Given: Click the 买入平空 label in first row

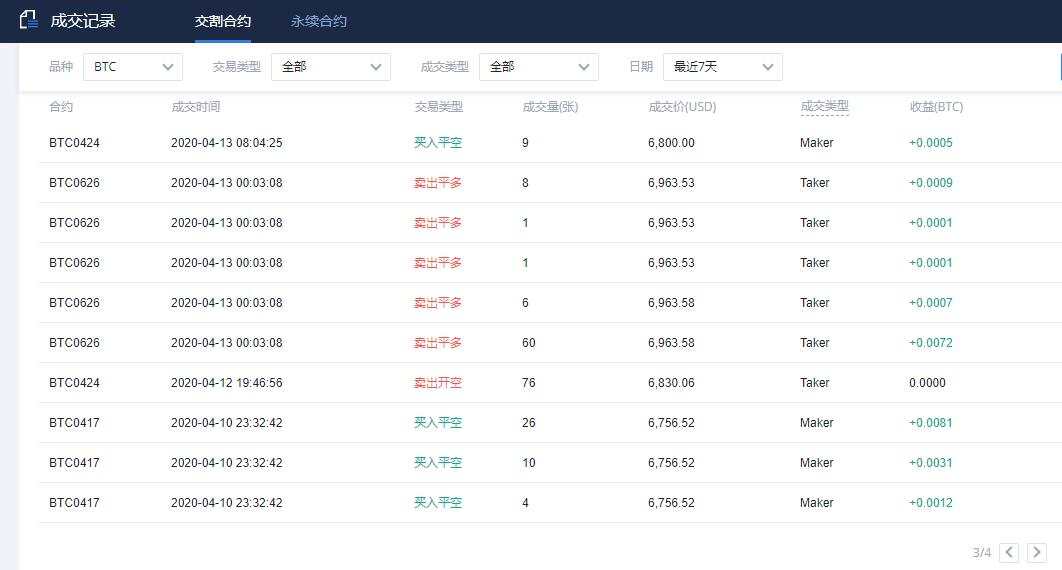Looking at the screenshot, I should [438, 143].
